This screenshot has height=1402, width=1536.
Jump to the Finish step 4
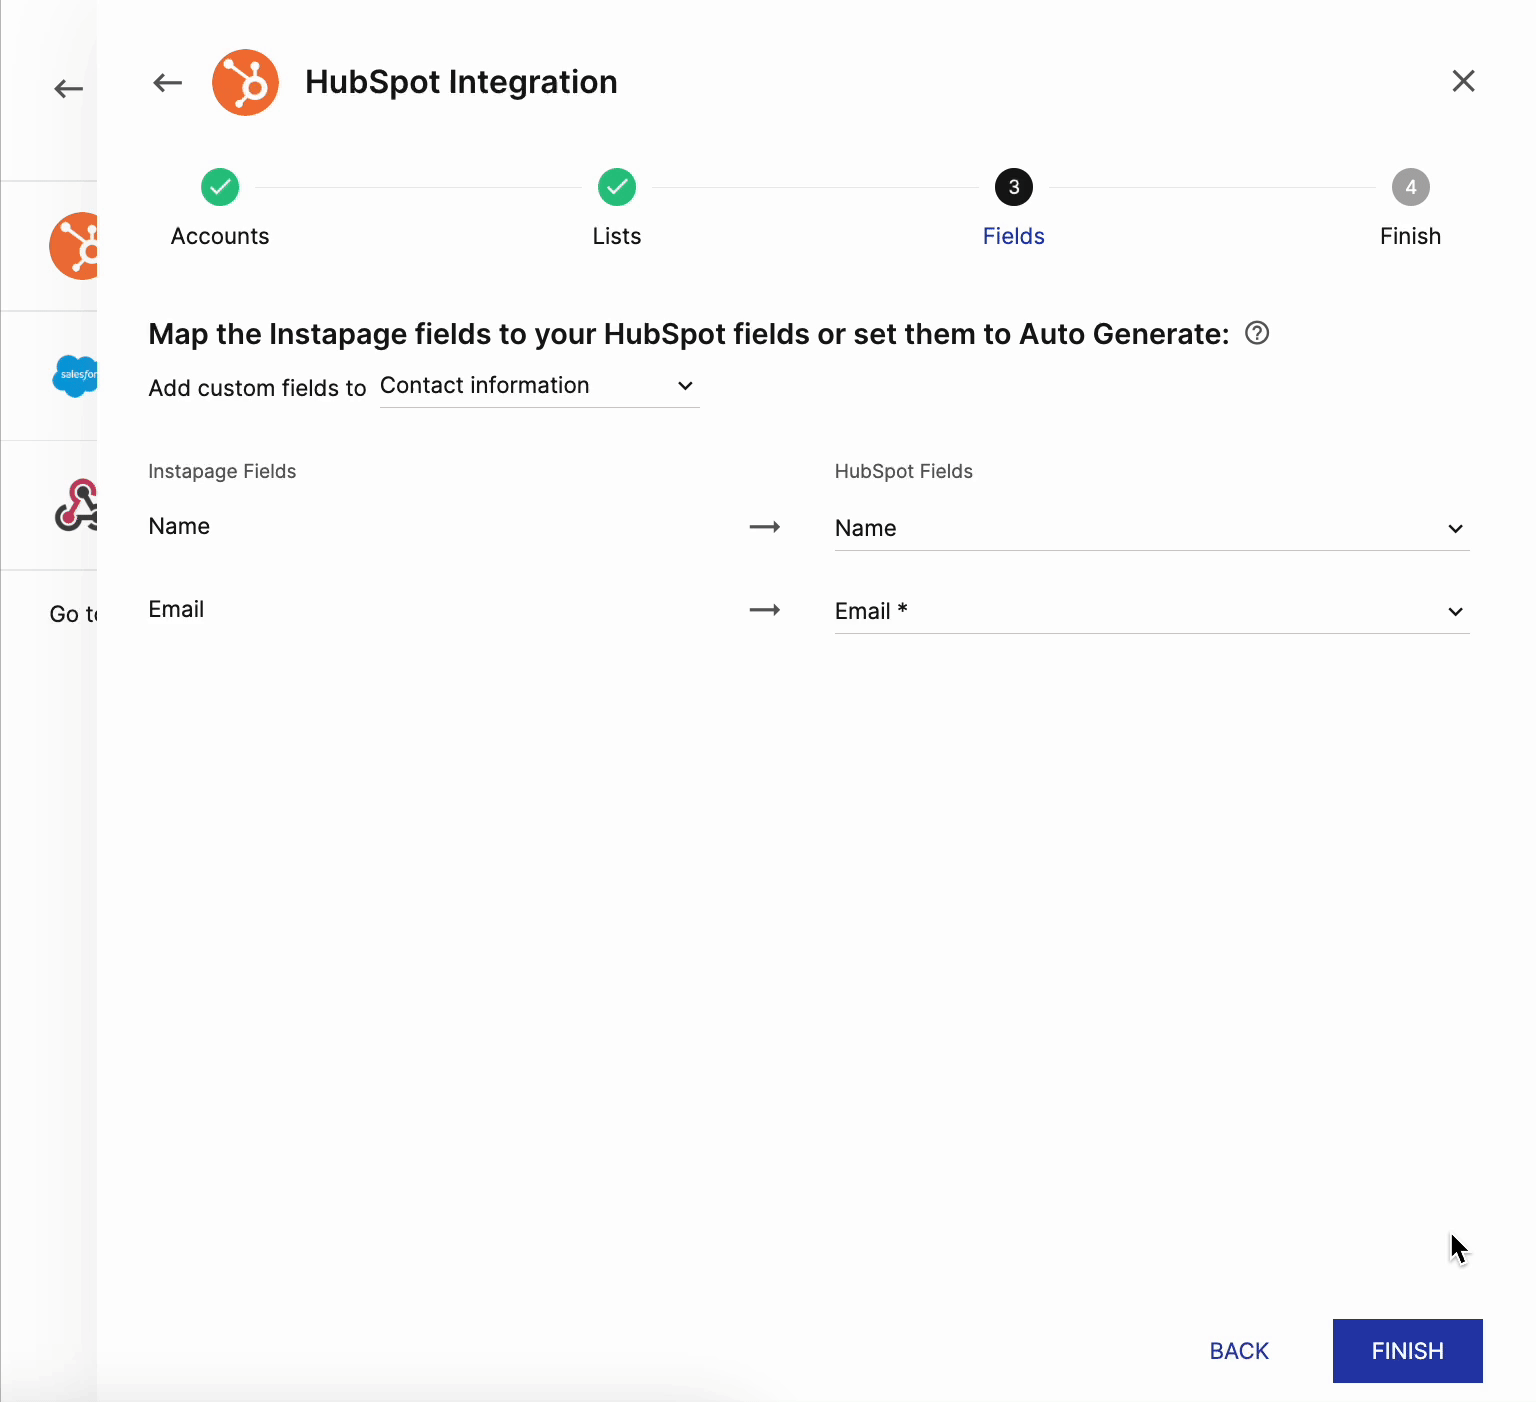(x=1410, y=208)
